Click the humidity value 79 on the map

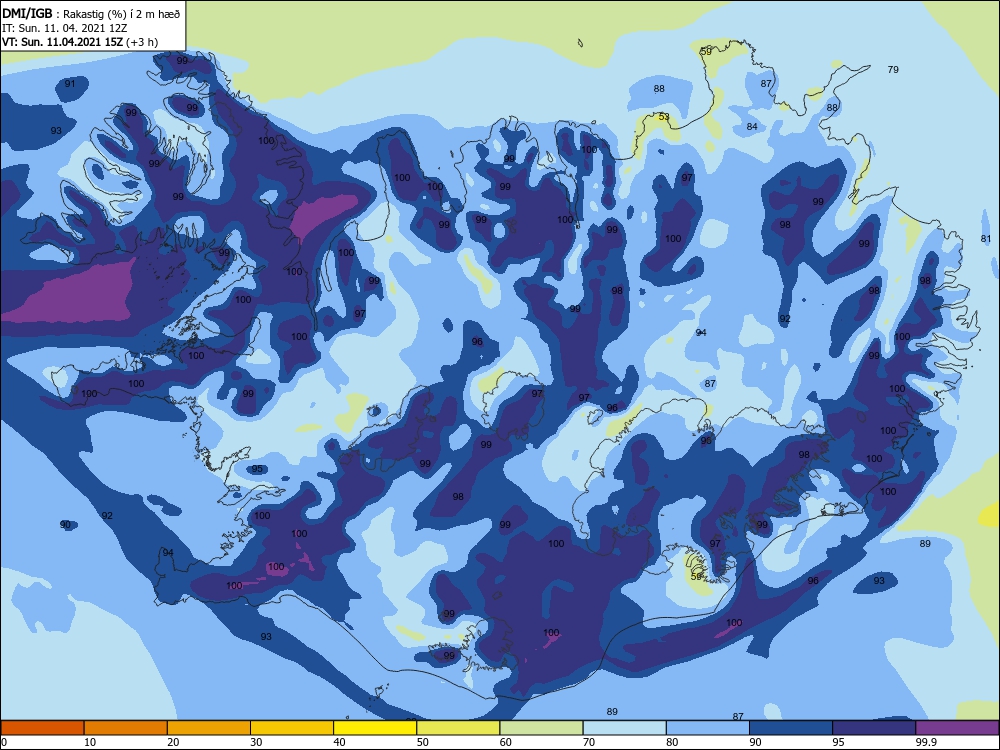pyautogui.click(x=893, y=70)
